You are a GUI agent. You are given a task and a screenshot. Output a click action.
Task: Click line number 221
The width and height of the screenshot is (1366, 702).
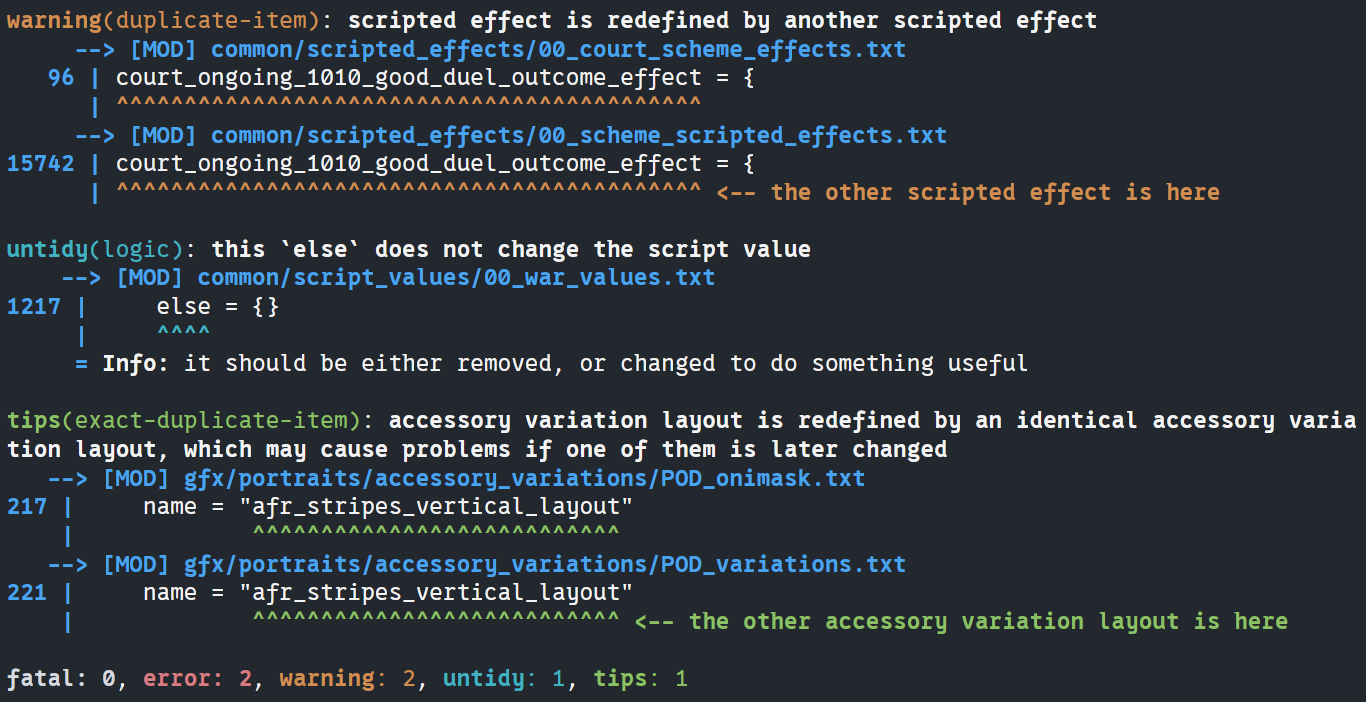point(26,593)
